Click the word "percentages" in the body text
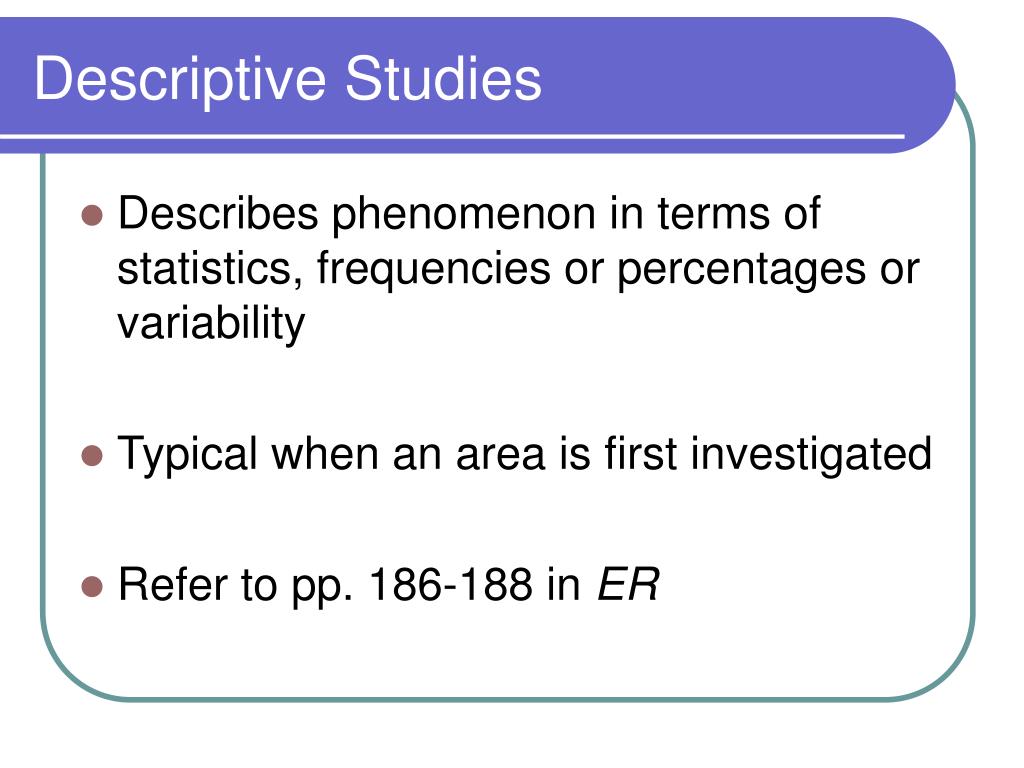1024x768 pixels. (x=741, y=270)
